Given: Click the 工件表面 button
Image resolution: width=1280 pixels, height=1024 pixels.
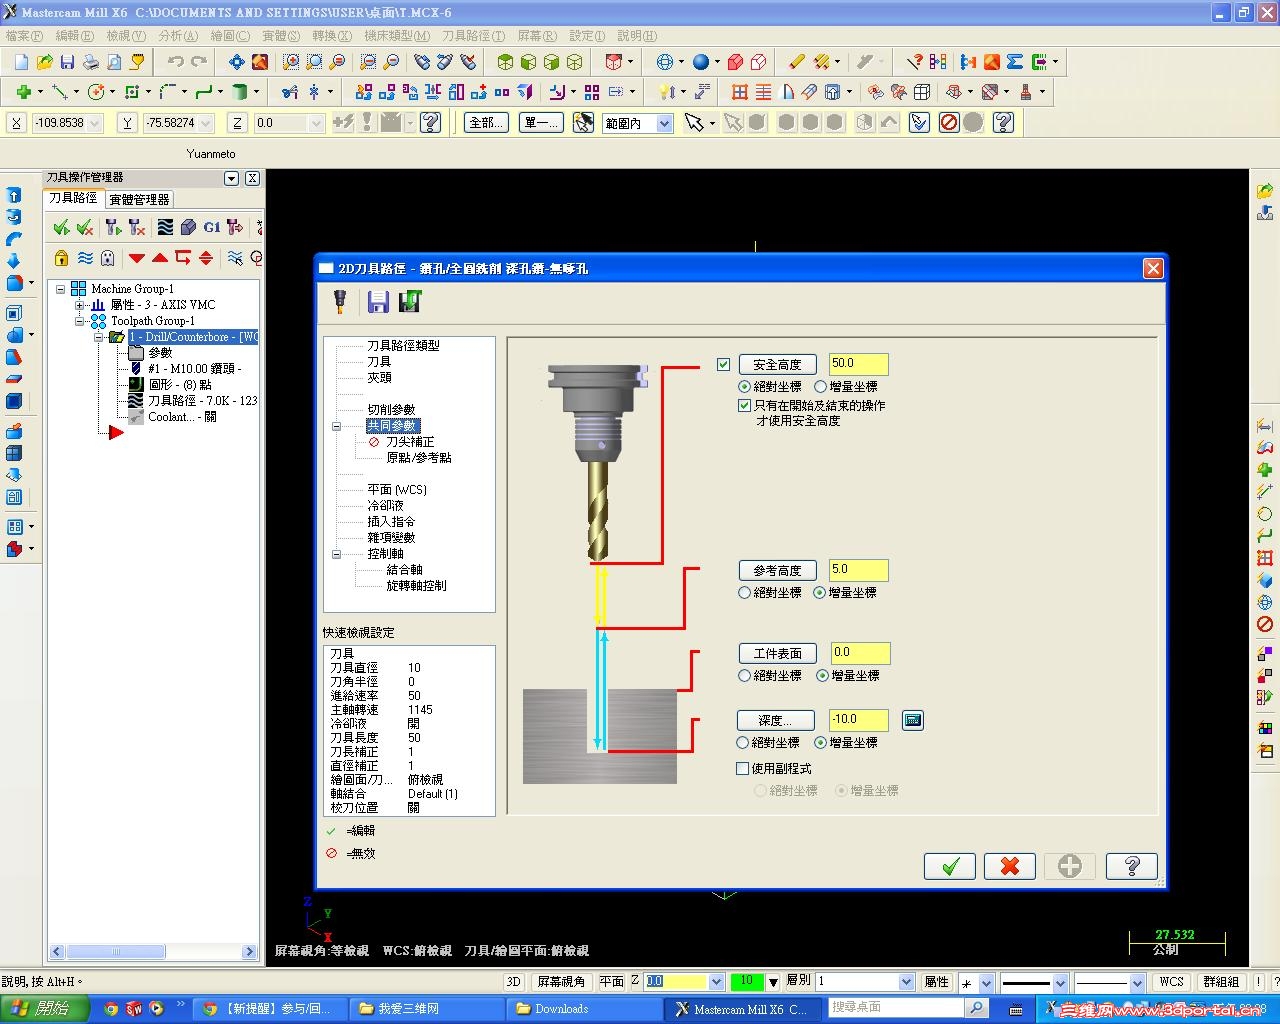Looking at the screenshot, I should pyautogui.click(x=777, y=653).
